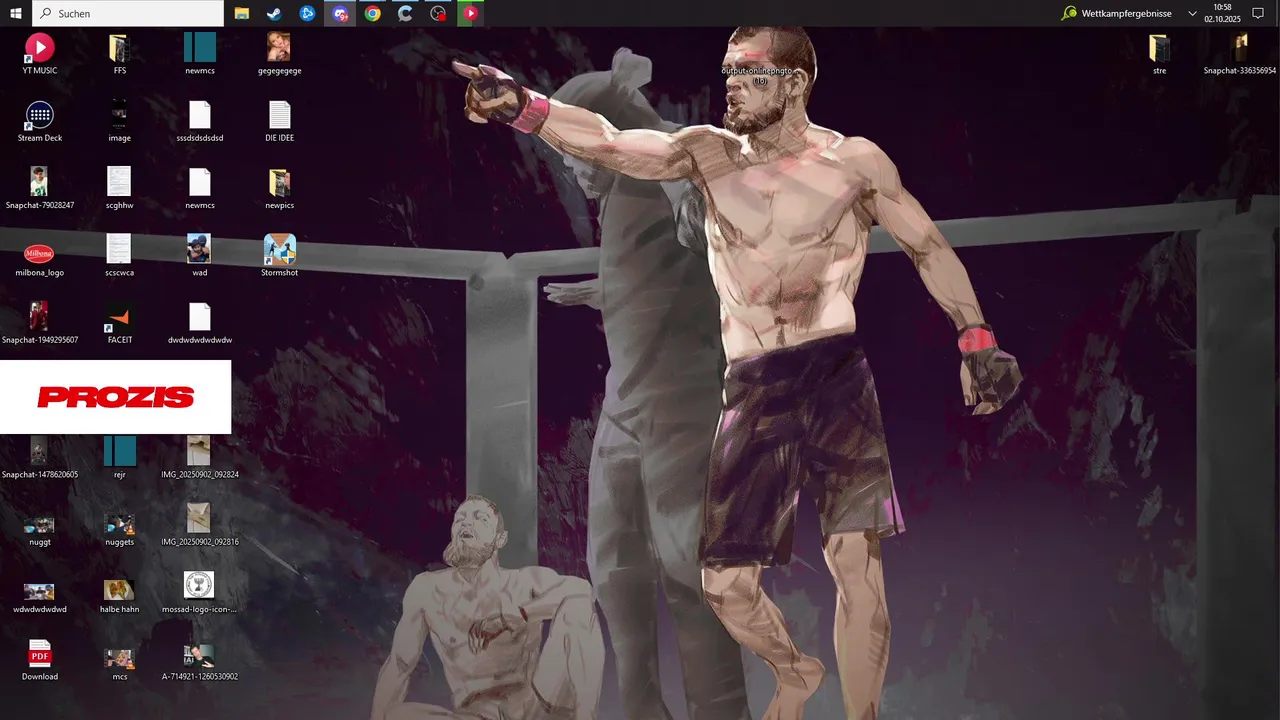The image size is (1280, 720).
Task: Select the Snapchat-1478620605 picture file
Action: point(39,457)
